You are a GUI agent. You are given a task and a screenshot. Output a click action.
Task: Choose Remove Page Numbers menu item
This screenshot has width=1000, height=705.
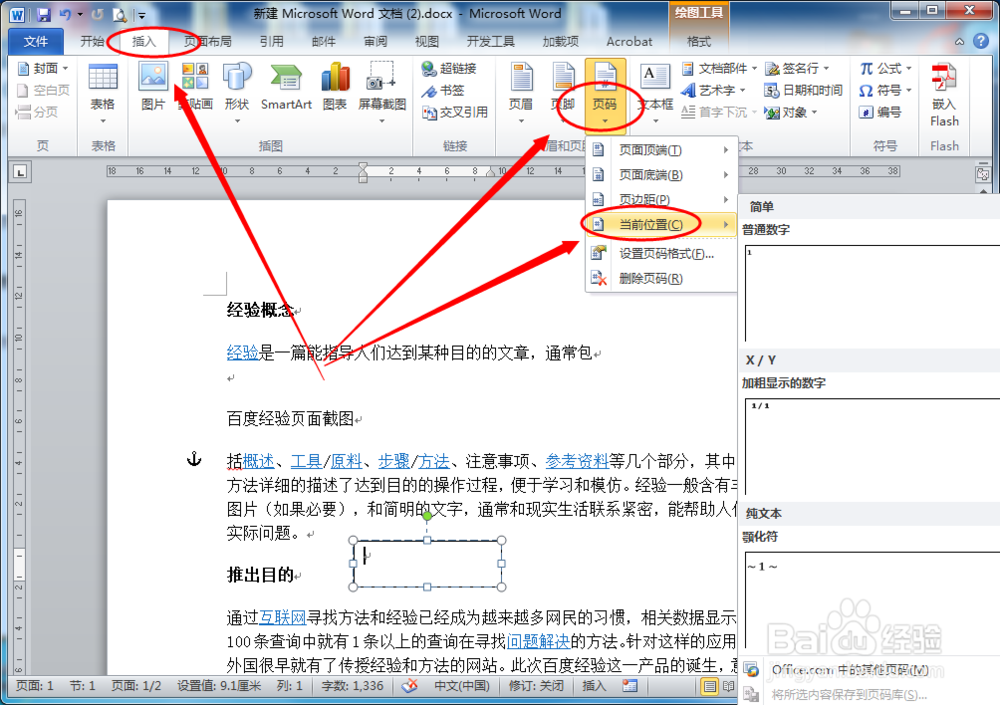(x=661, y=279)
